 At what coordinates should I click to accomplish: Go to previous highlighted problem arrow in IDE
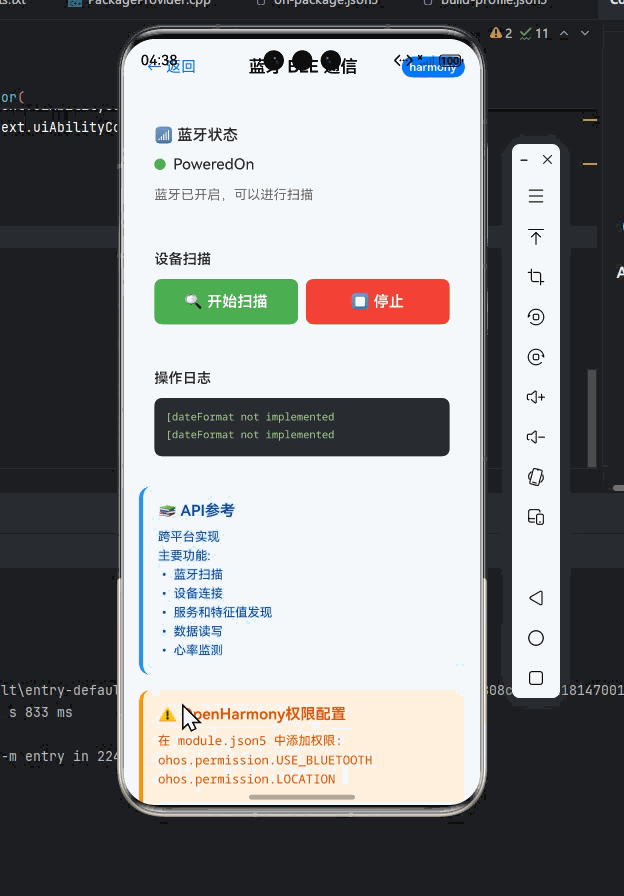[564, 34]
